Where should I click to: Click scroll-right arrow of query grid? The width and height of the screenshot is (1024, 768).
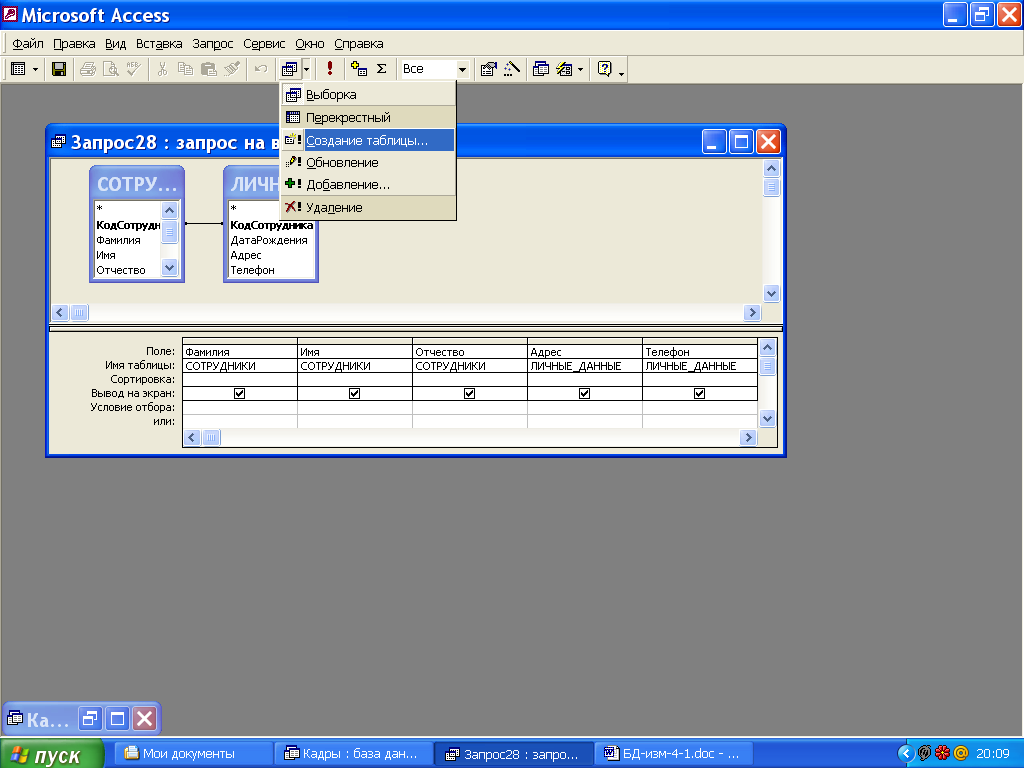tap(748, 438)
